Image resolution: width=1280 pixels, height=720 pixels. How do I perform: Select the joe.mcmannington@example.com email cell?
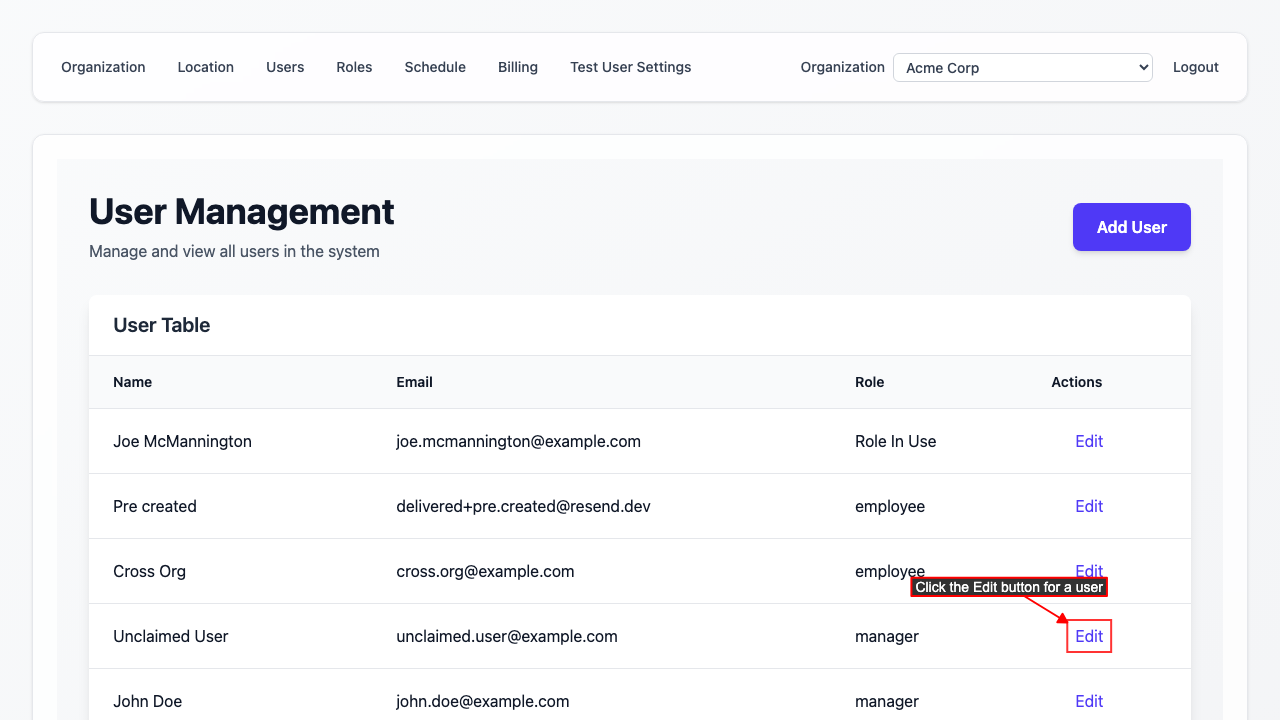[x=518, y=441]
